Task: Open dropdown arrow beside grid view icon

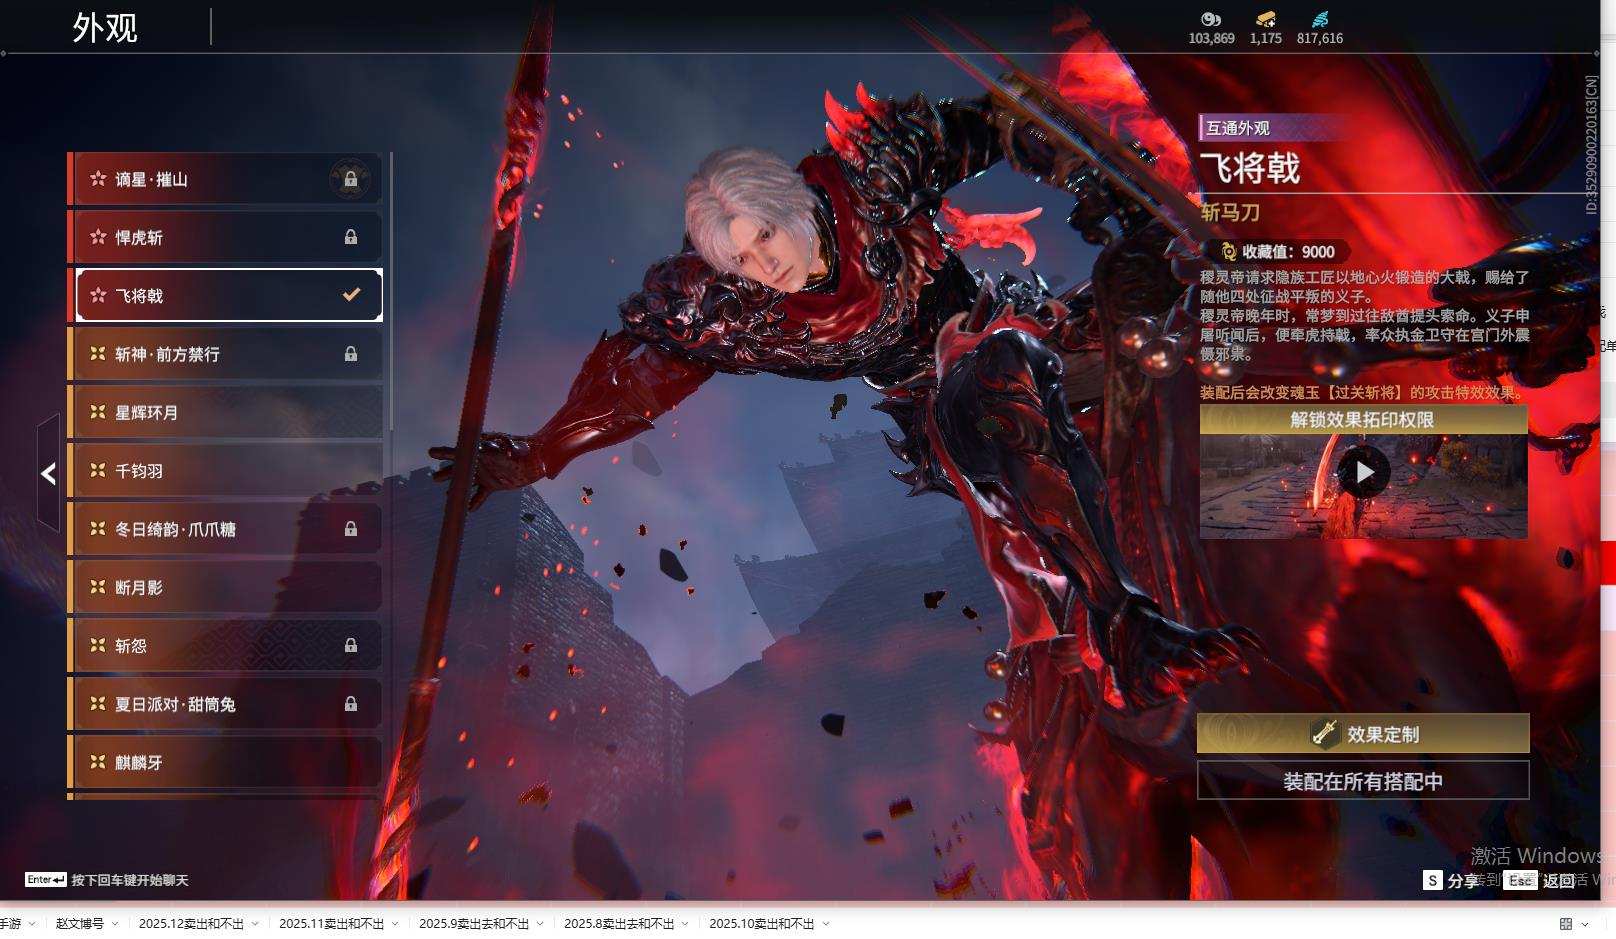Action: coord(1585,924)
